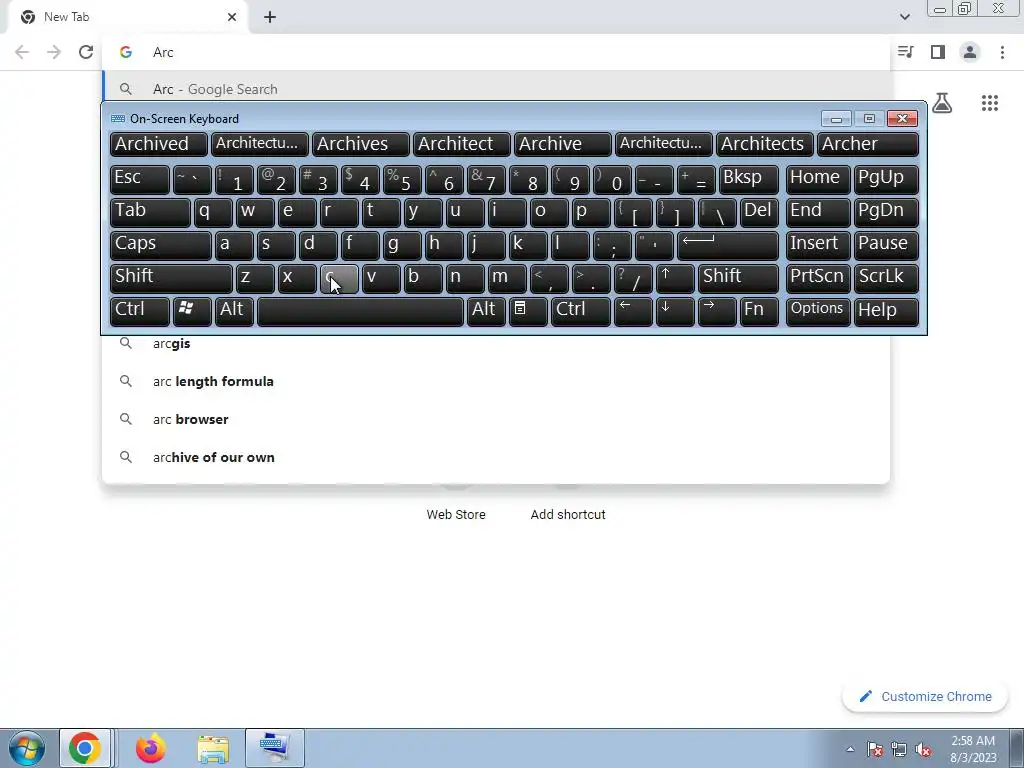Click the spacebar on on-screen keyboard
This screenshot has width=1024, height=768.
[360, 310]
